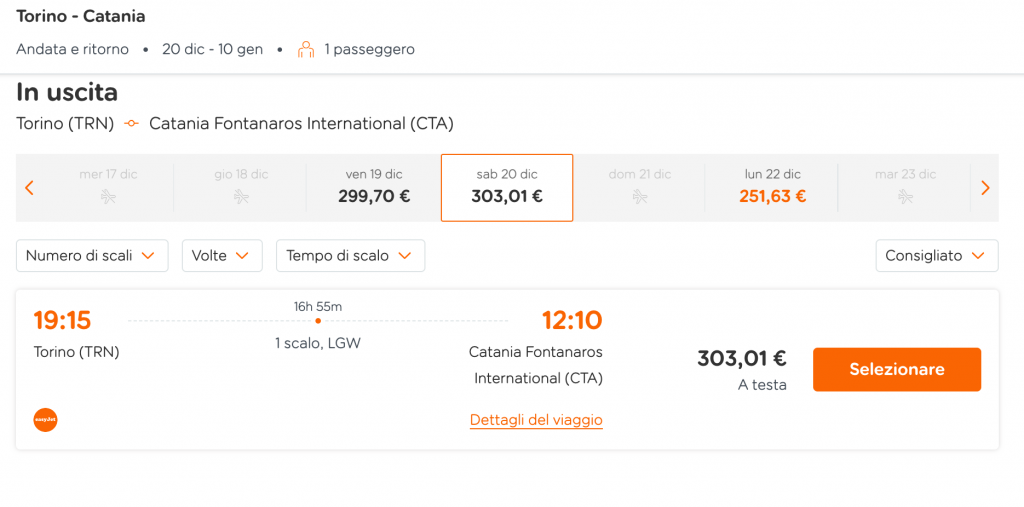1024x507 pixels.
Task: Click the 1 passeggero summary text
Action: [x=370, y=50]
